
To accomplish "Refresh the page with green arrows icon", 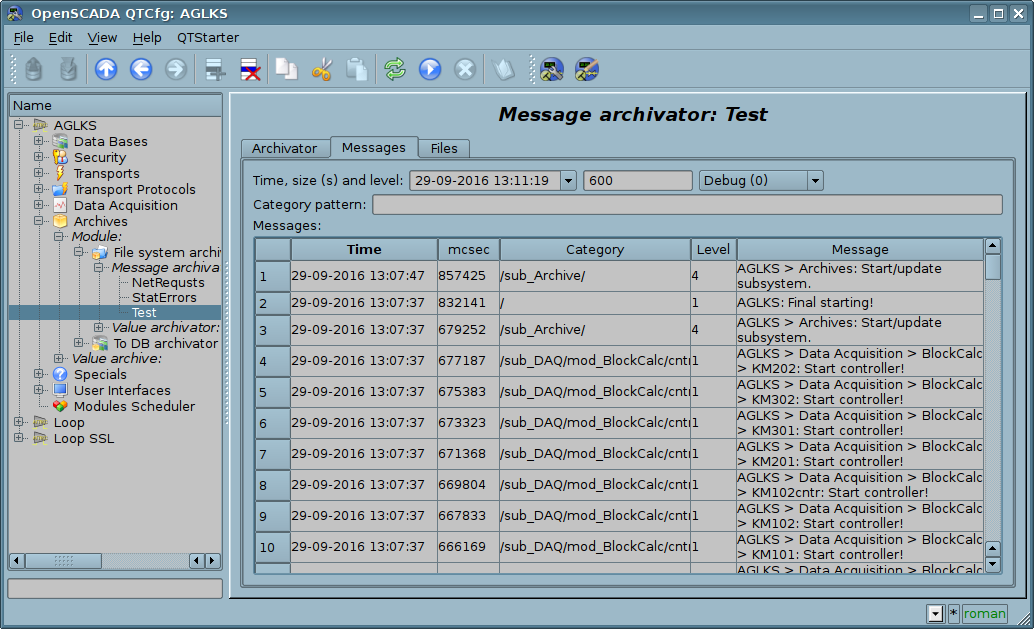I will pyautogui.click(x=395, y=69).
